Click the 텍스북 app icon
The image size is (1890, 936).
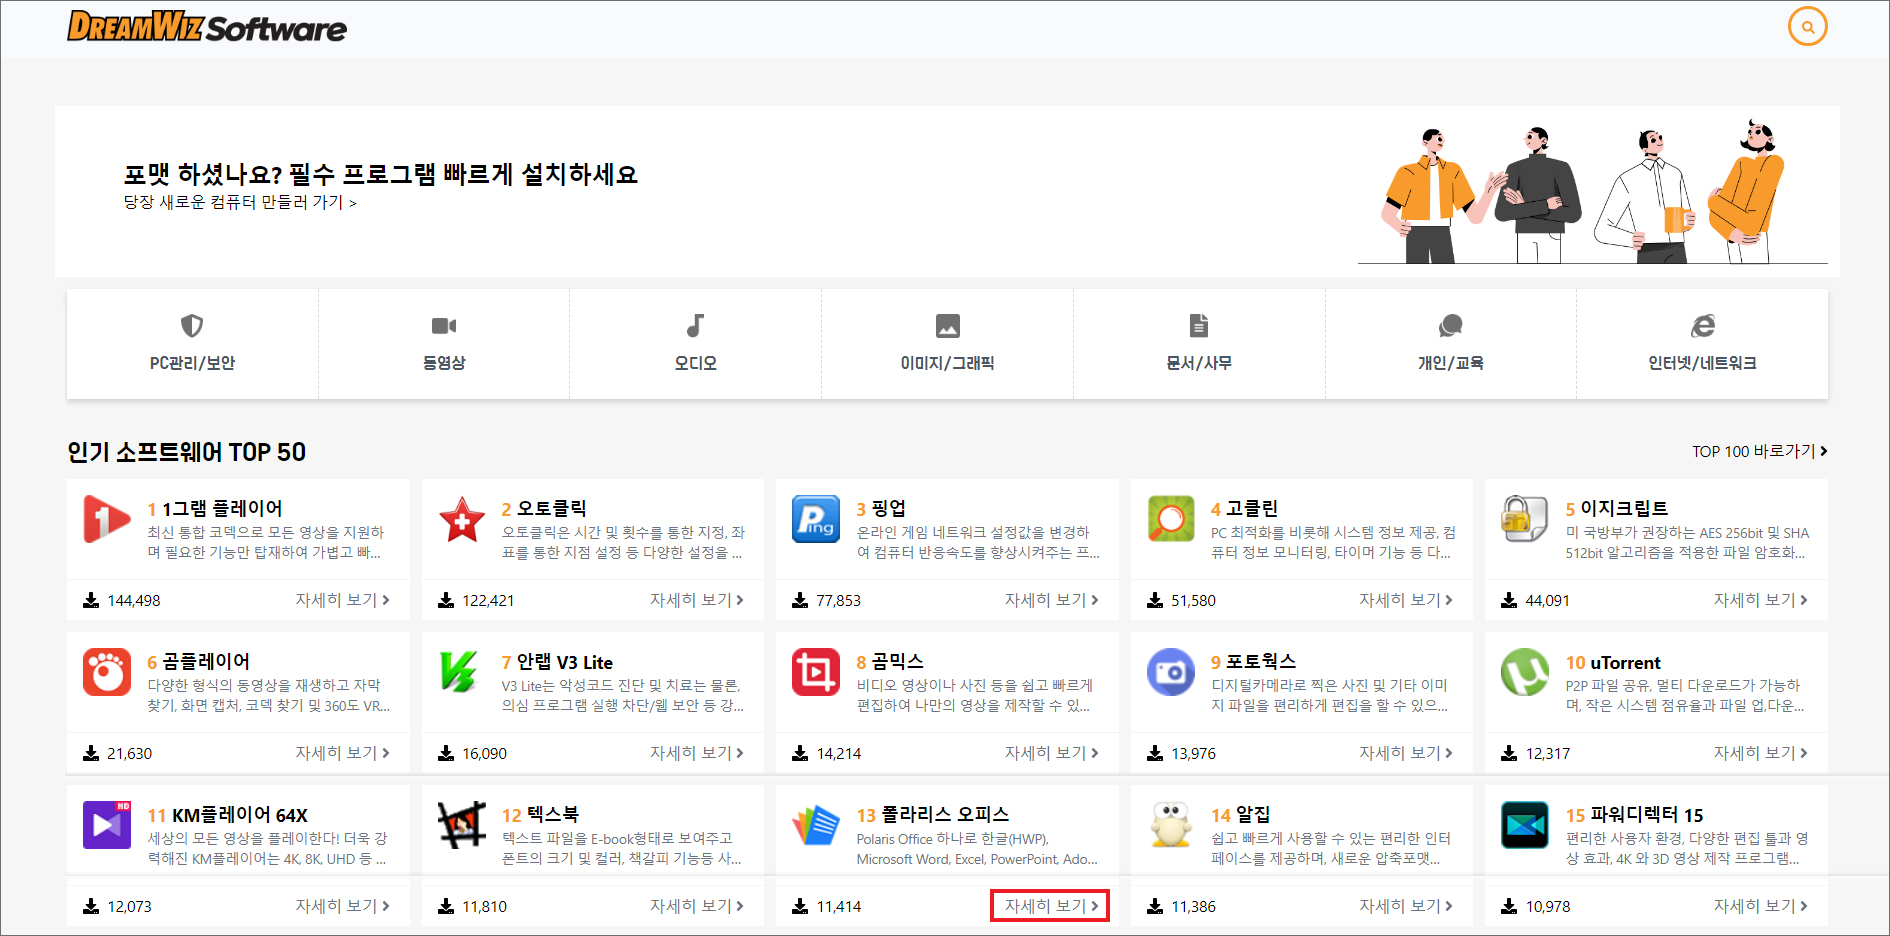pos(462,825)
